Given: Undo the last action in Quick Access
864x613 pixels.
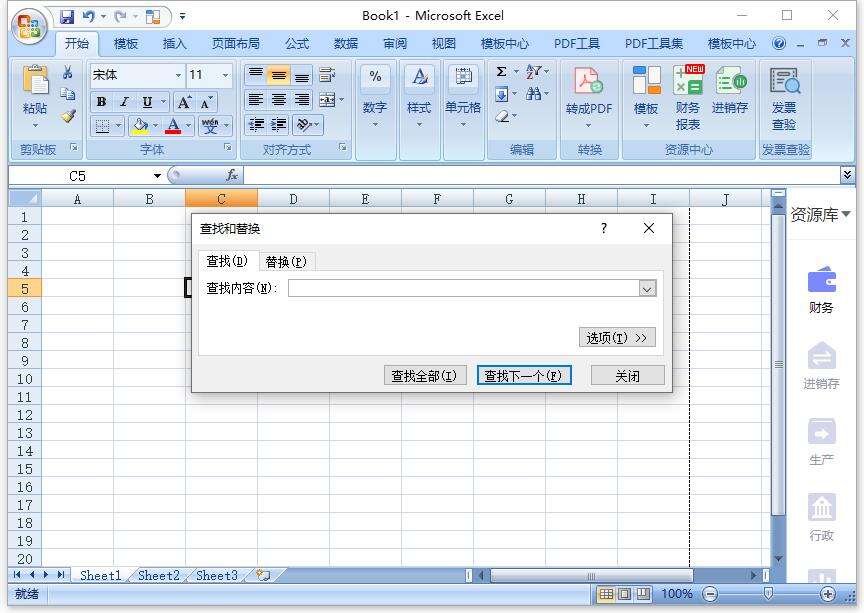Looking at the screenshot, I should tap(89, 17).
